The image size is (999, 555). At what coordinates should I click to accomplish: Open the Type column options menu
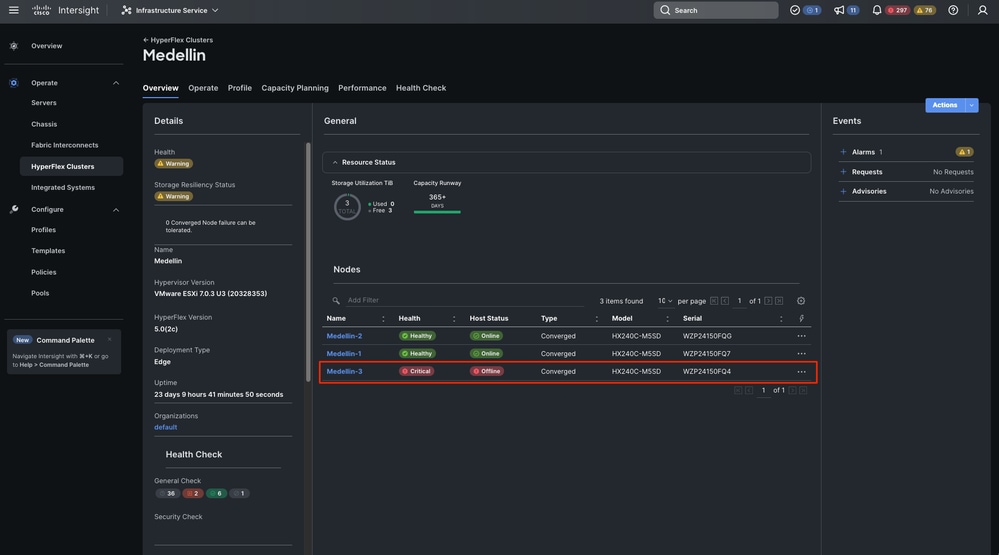(596, 319)
